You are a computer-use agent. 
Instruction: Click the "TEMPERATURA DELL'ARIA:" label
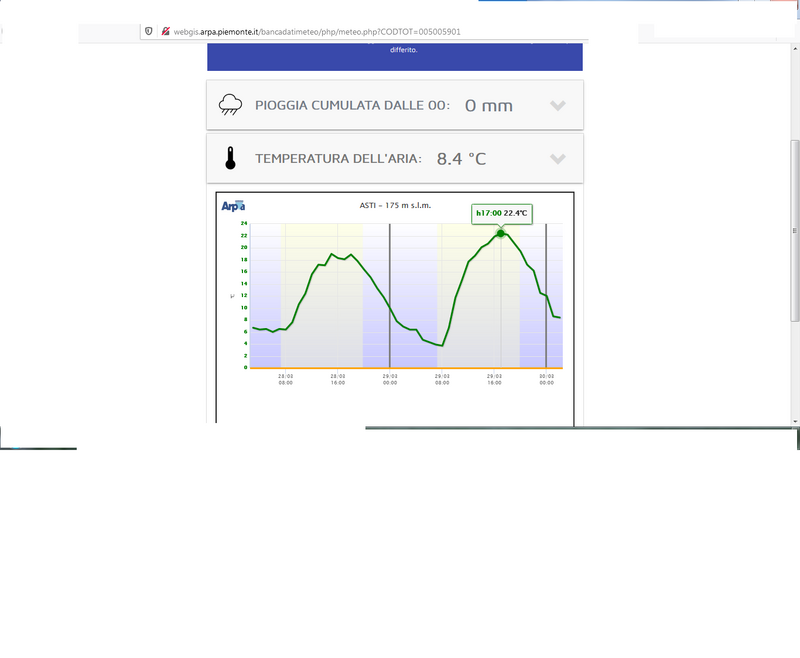coord(338,159)
